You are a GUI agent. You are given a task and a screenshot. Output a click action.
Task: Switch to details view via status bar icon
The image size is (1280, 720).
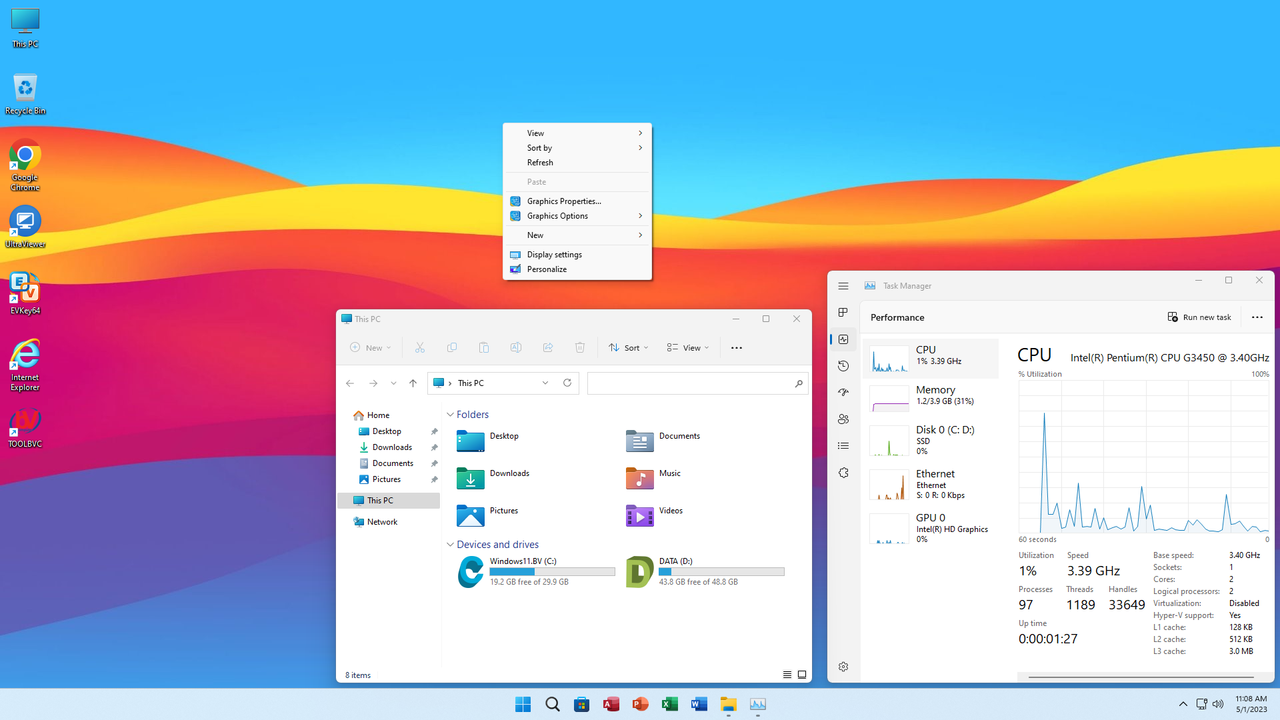point(788,675)
